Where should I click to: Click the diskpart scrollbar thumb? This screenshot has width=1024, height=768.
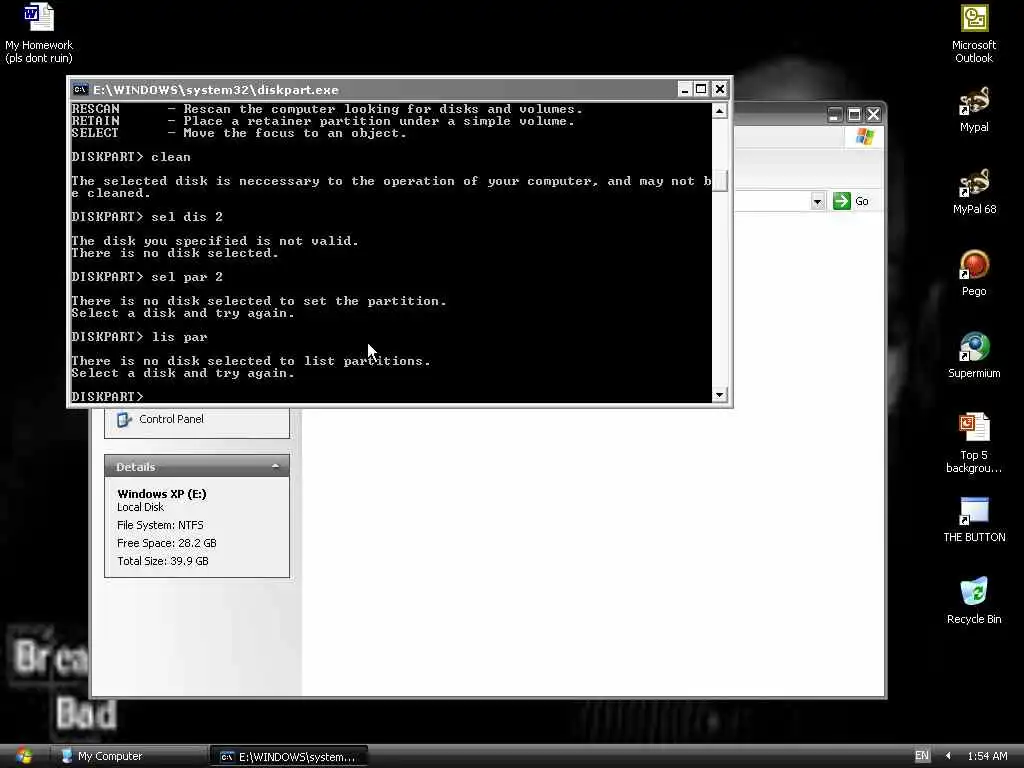tap(719, 181)
